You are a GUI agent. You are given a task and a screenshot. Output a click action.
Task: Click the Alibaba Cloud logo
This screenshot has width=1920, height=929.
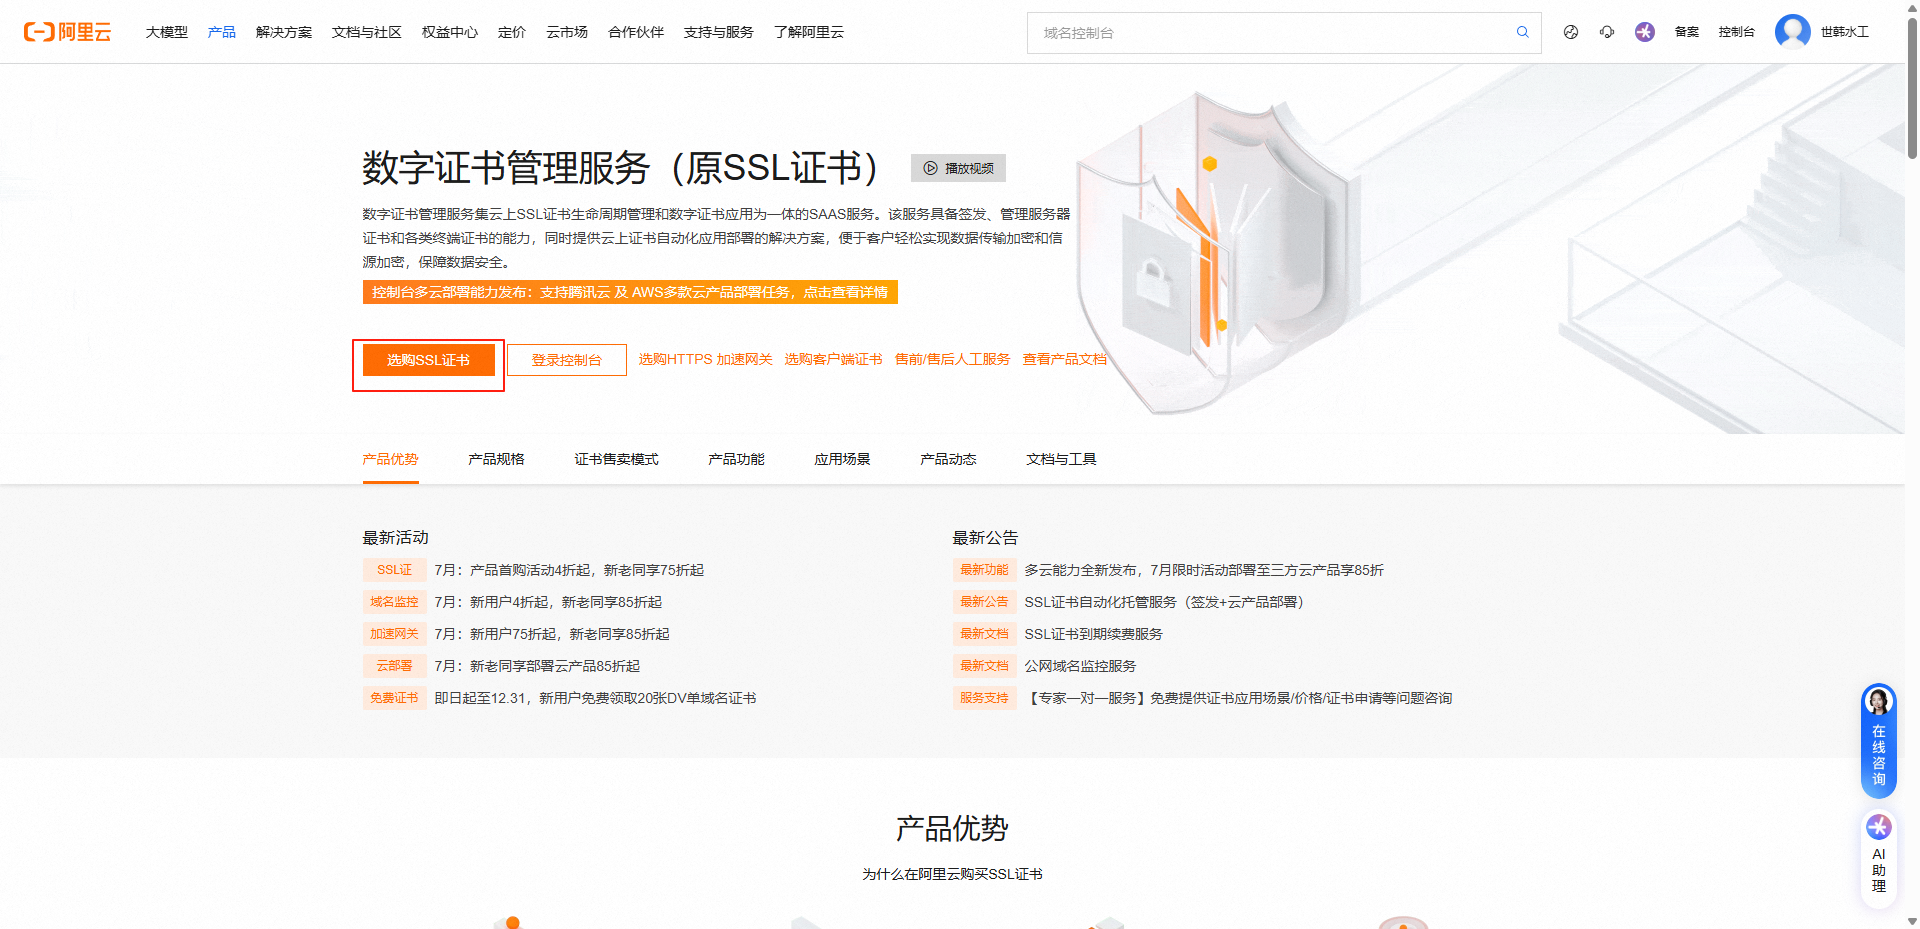pyautogui.click(x=67, y=32)
